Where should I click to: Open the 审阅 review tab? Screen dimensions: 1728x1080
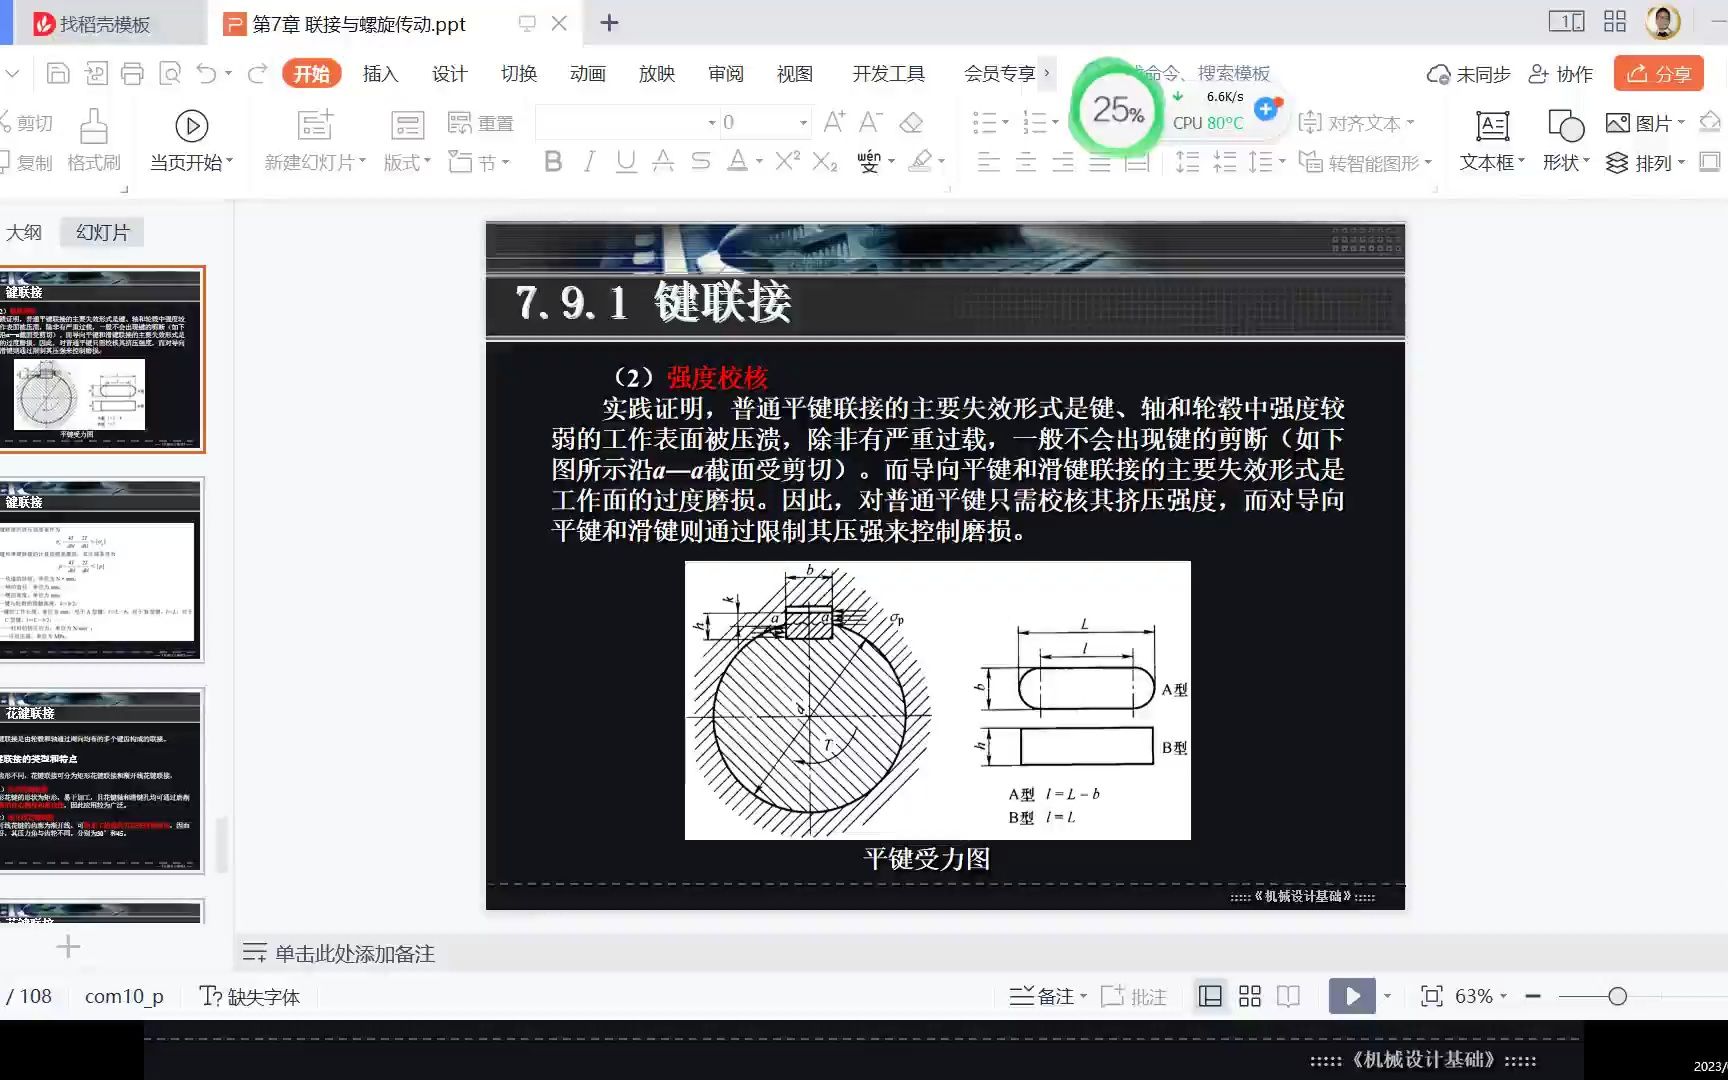[x=725, y=73]
